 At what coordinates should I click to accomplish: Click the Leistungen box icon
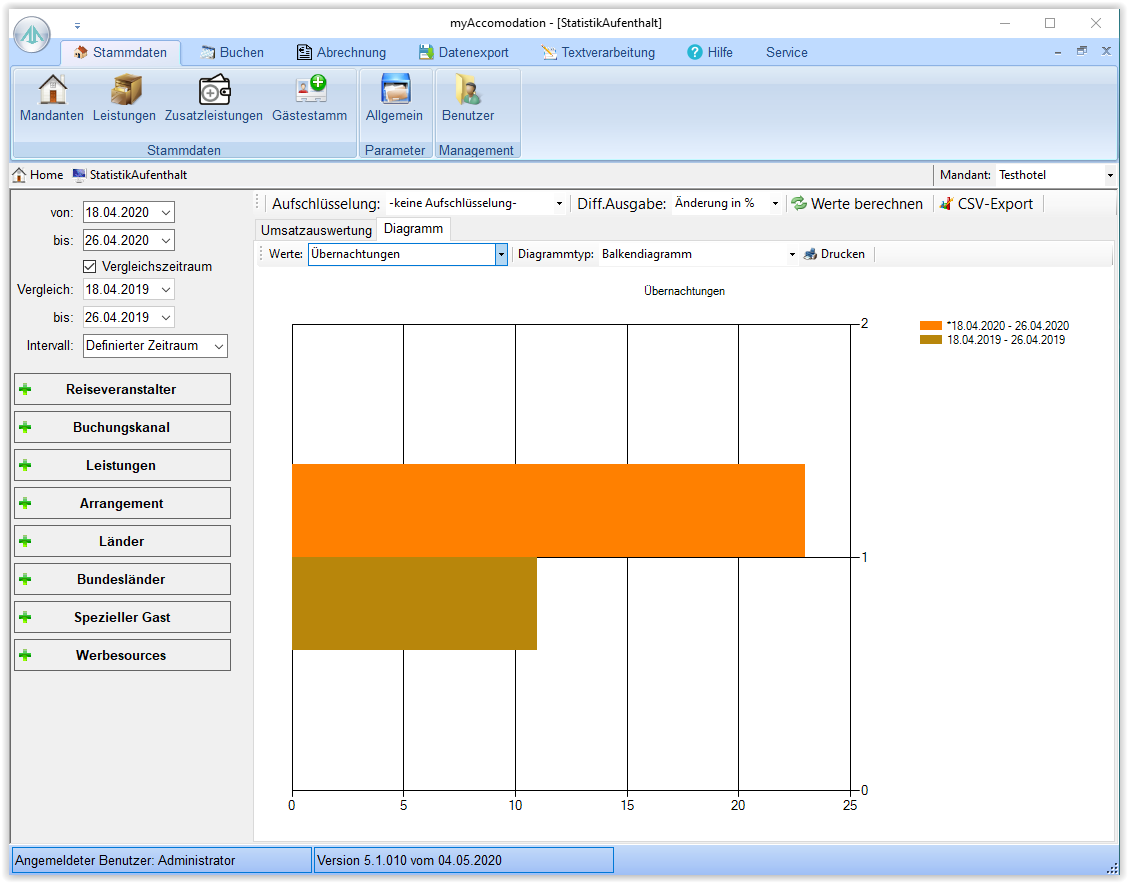(x=124, y=90)
